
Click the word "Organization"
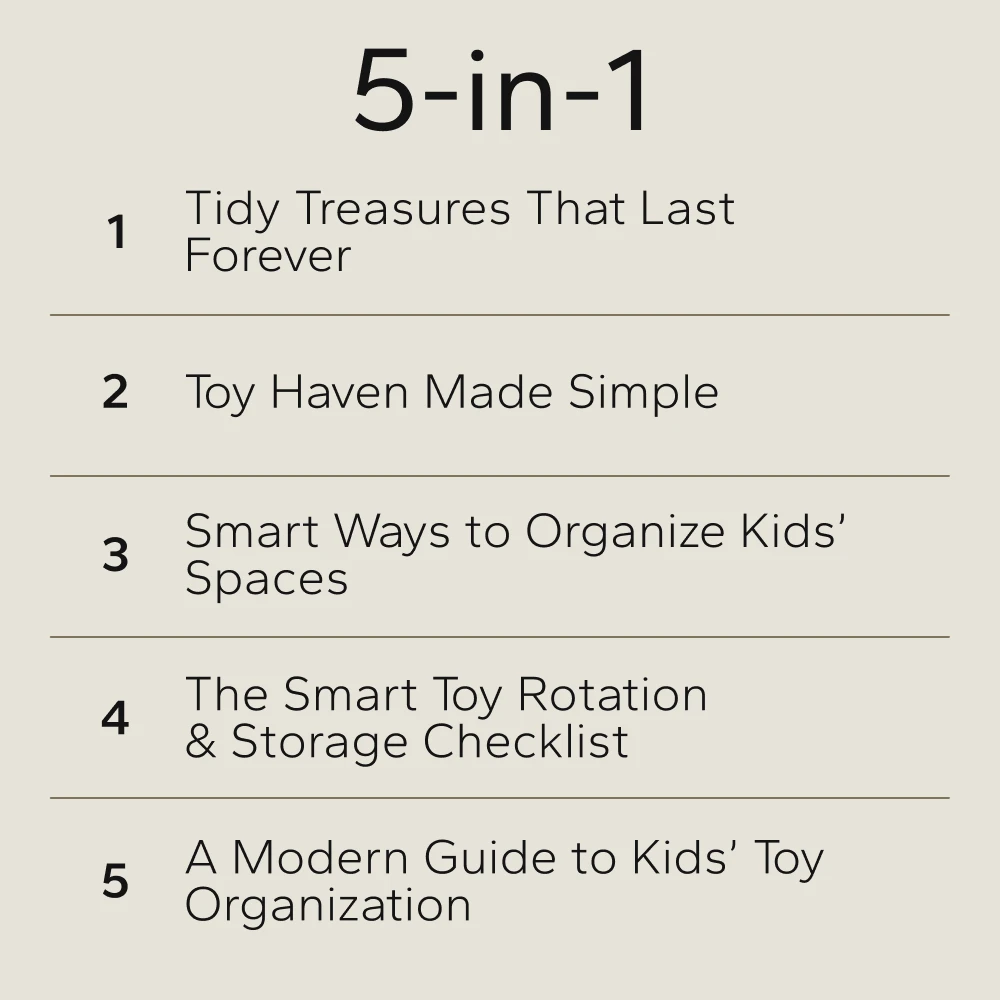[x=328, y=906]
